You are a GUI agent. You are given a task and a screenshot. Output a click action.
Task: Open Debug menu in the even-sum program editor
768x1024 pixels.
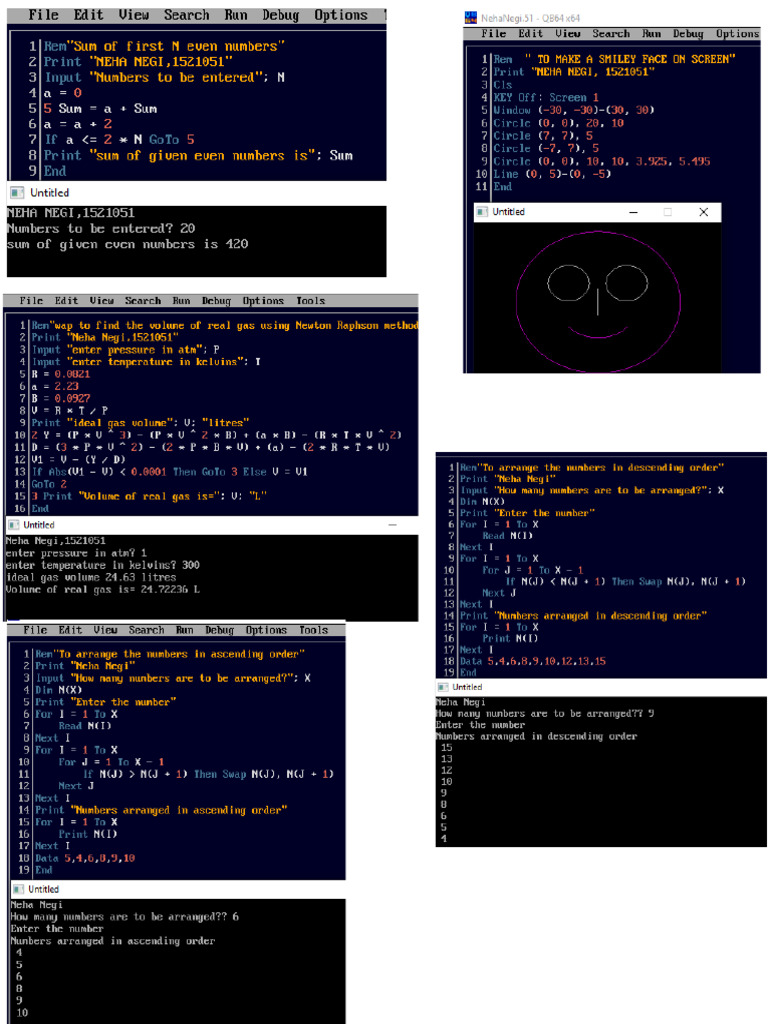[x=280, y=15]
